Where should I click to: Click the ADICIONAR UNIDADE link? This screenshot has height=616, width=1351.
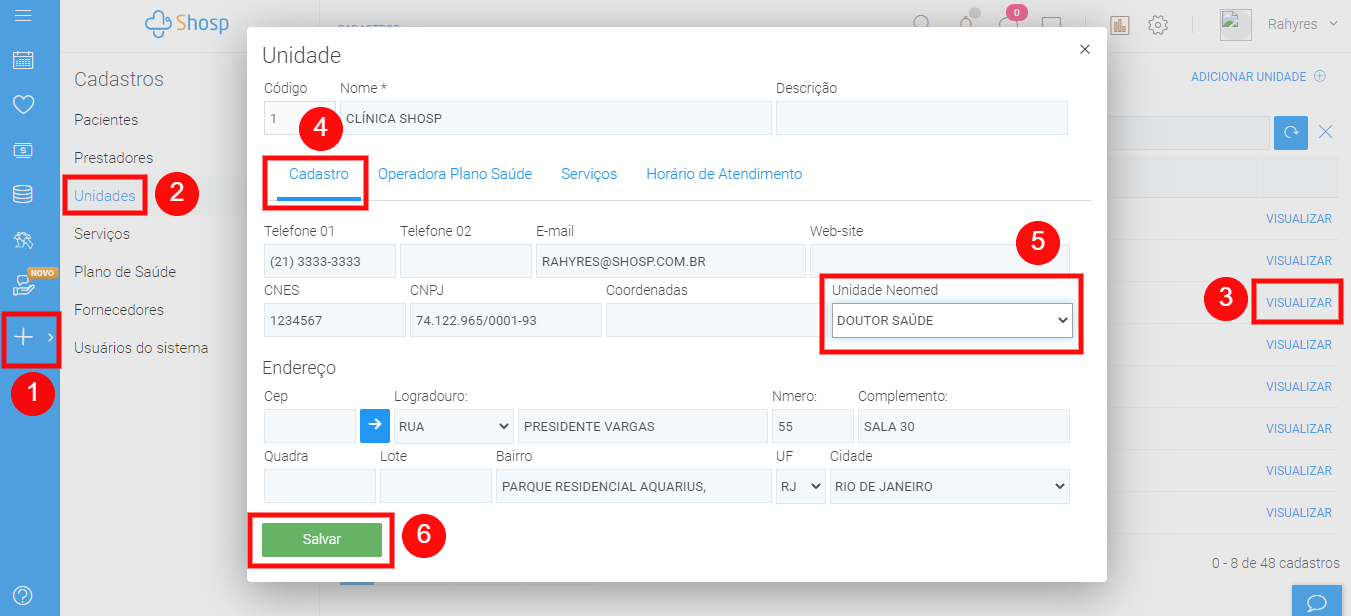pos(1258,77)
